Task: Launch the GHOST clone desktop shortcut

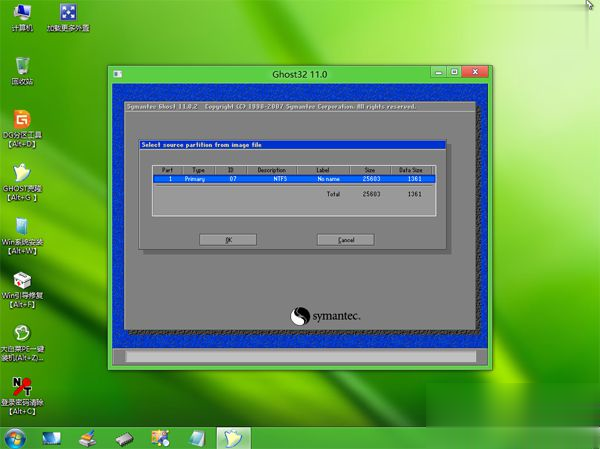Action: click(x=22, y=174)
